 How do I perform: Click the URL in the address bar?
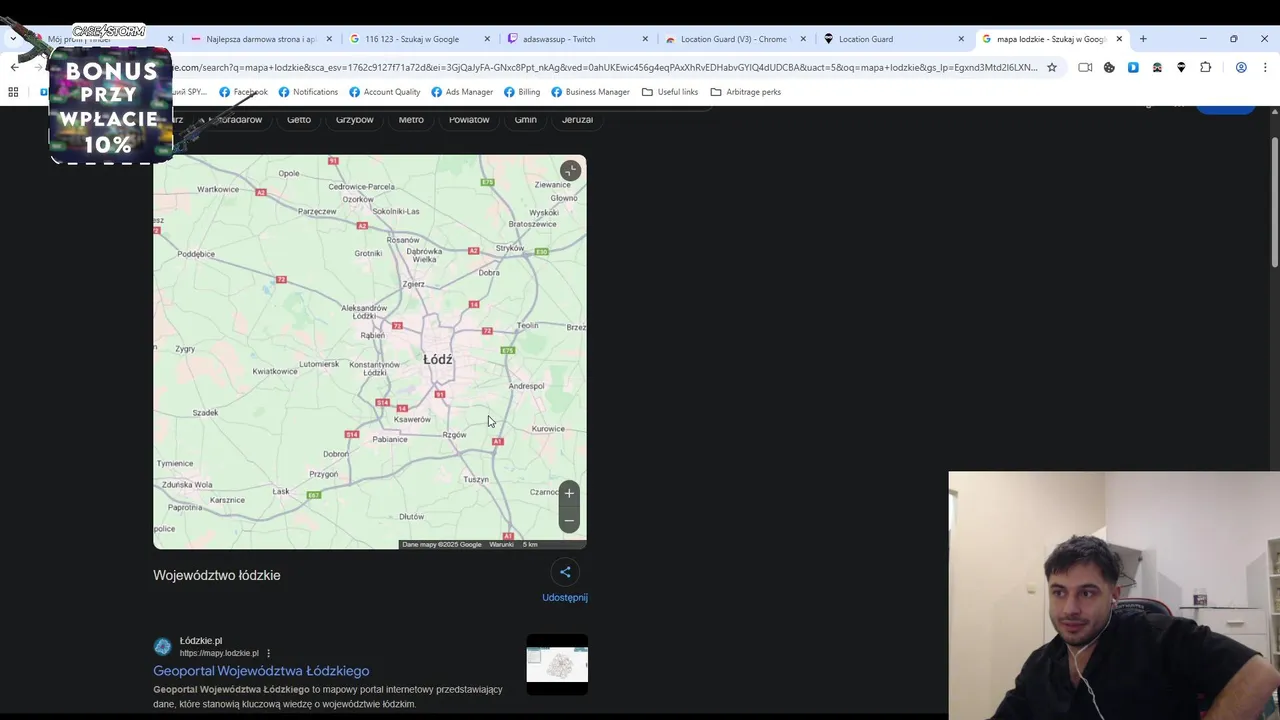(605, 67)
